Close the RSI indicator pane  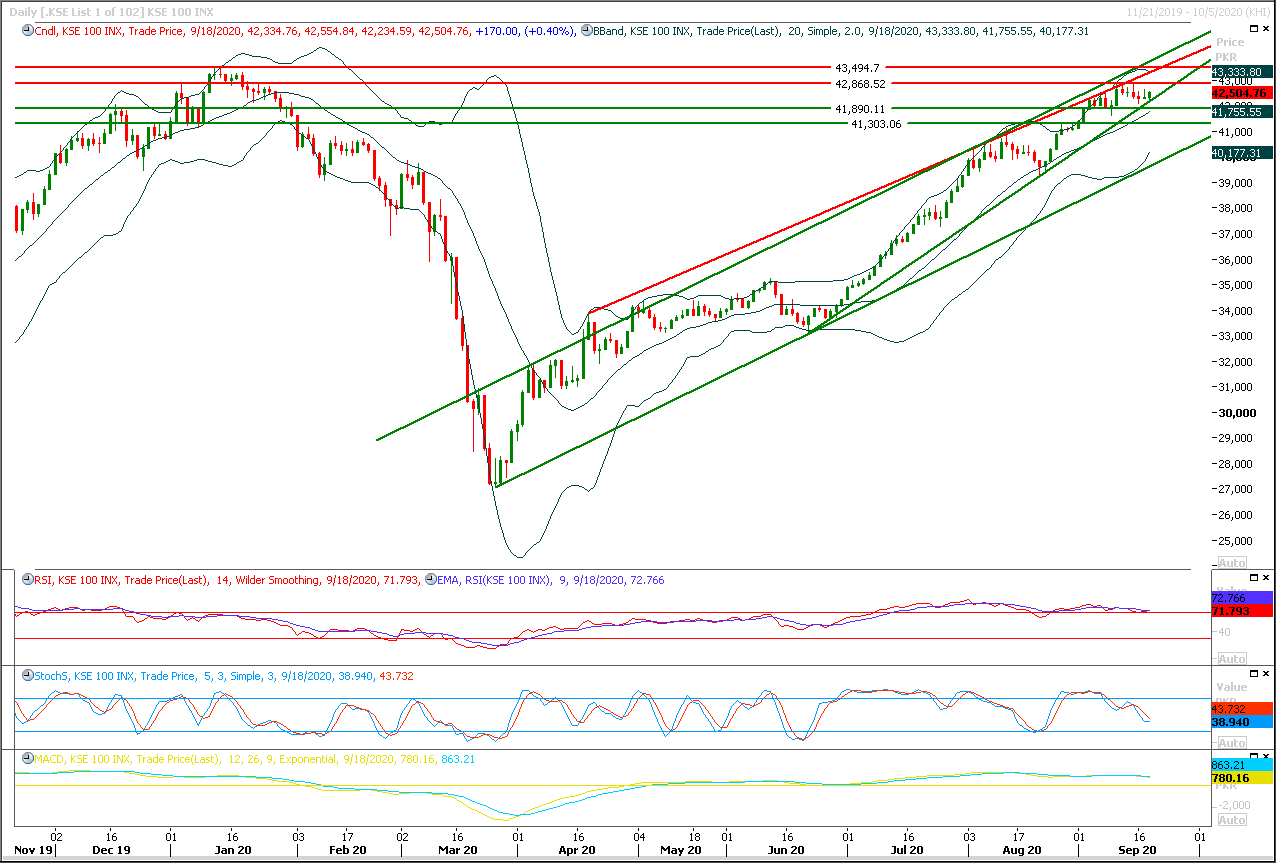pos(1266,578)
